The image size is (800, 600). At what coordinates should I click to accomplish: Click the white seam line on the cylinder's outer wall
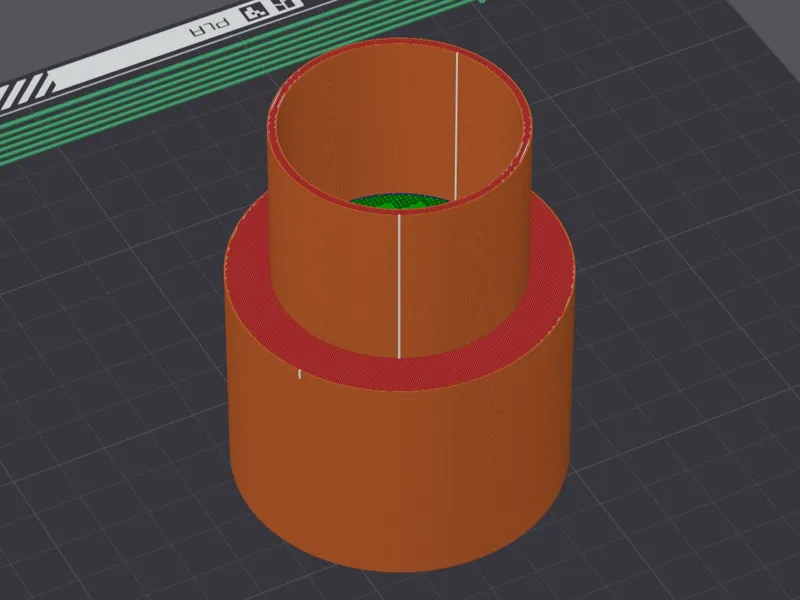point(398,286)
